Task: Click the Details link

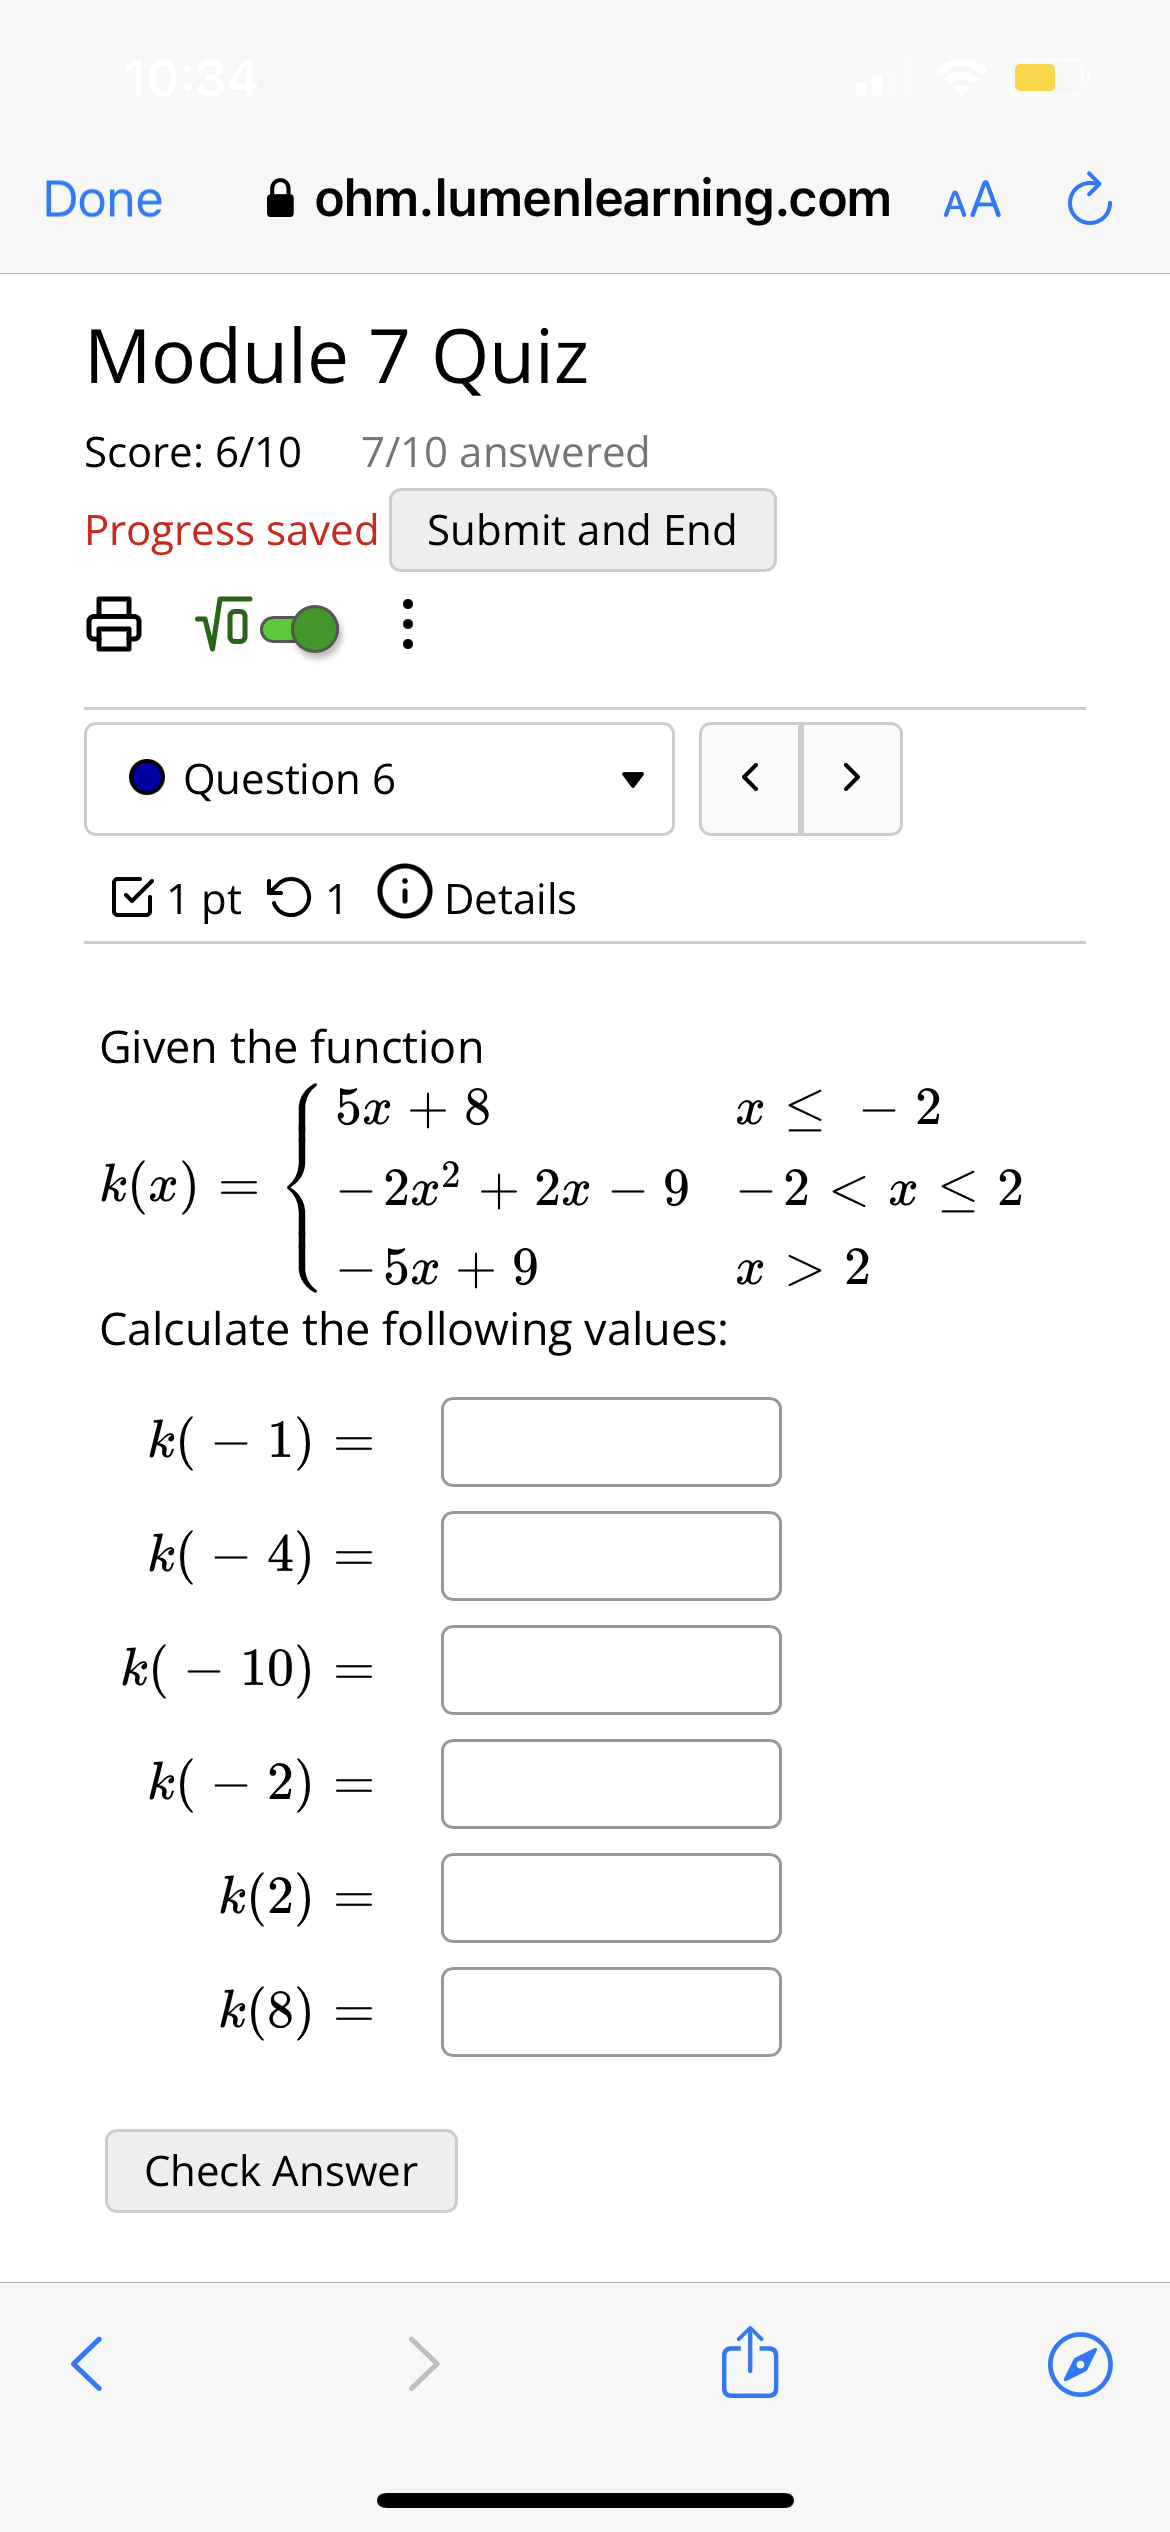Action: coord(508,898)
